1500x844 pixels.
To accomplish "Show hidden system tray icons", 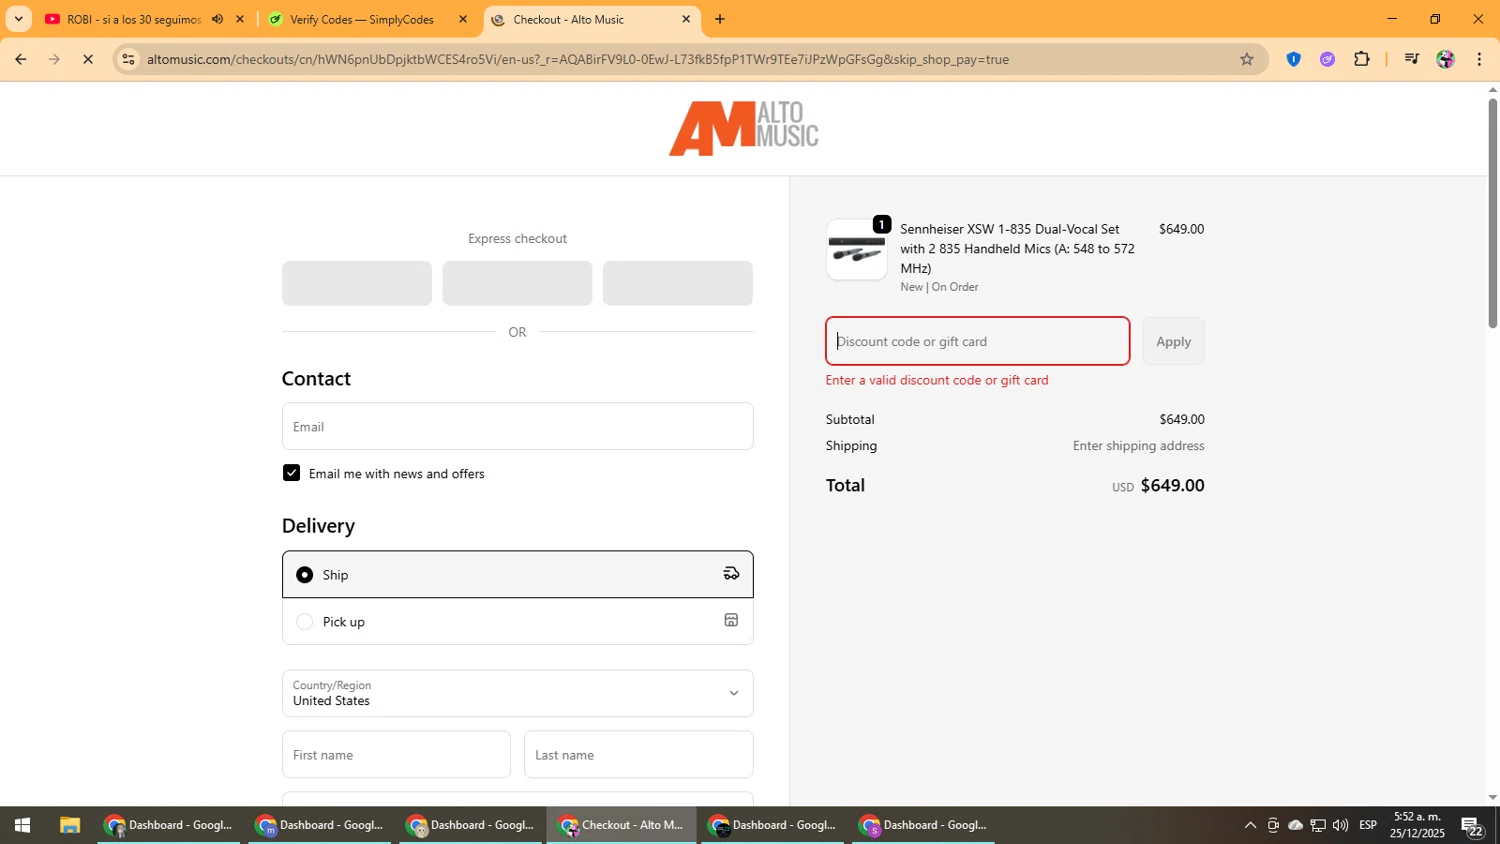I will pos(1250,825).
